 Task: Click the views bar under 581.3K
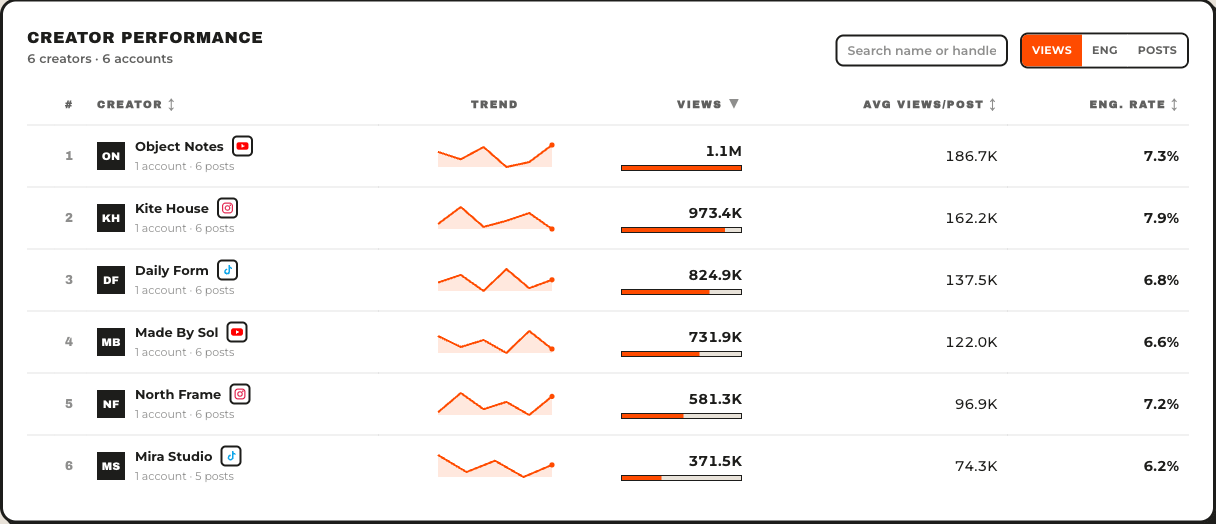(x=681, y=416)
